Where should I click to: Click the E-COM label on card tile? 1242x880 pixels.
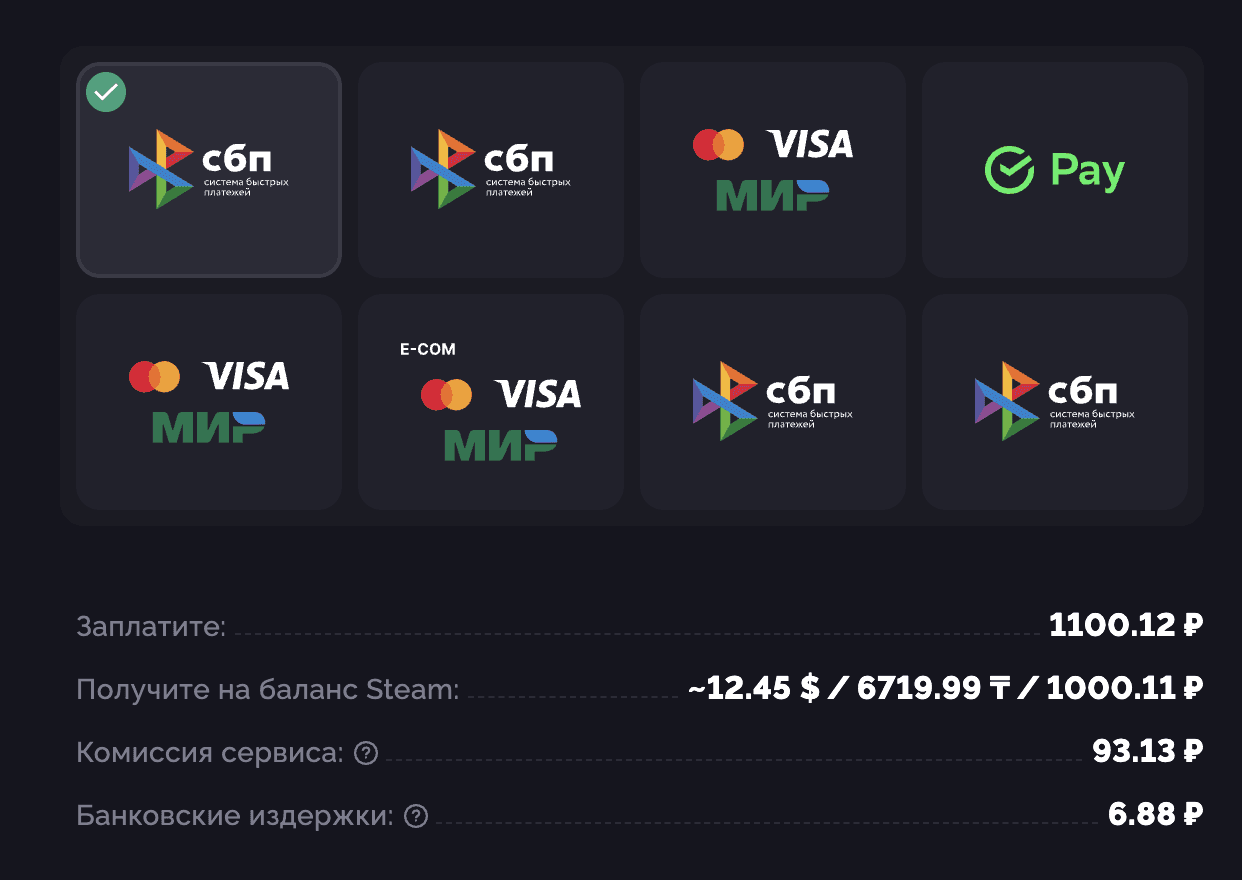coord(427,349)
